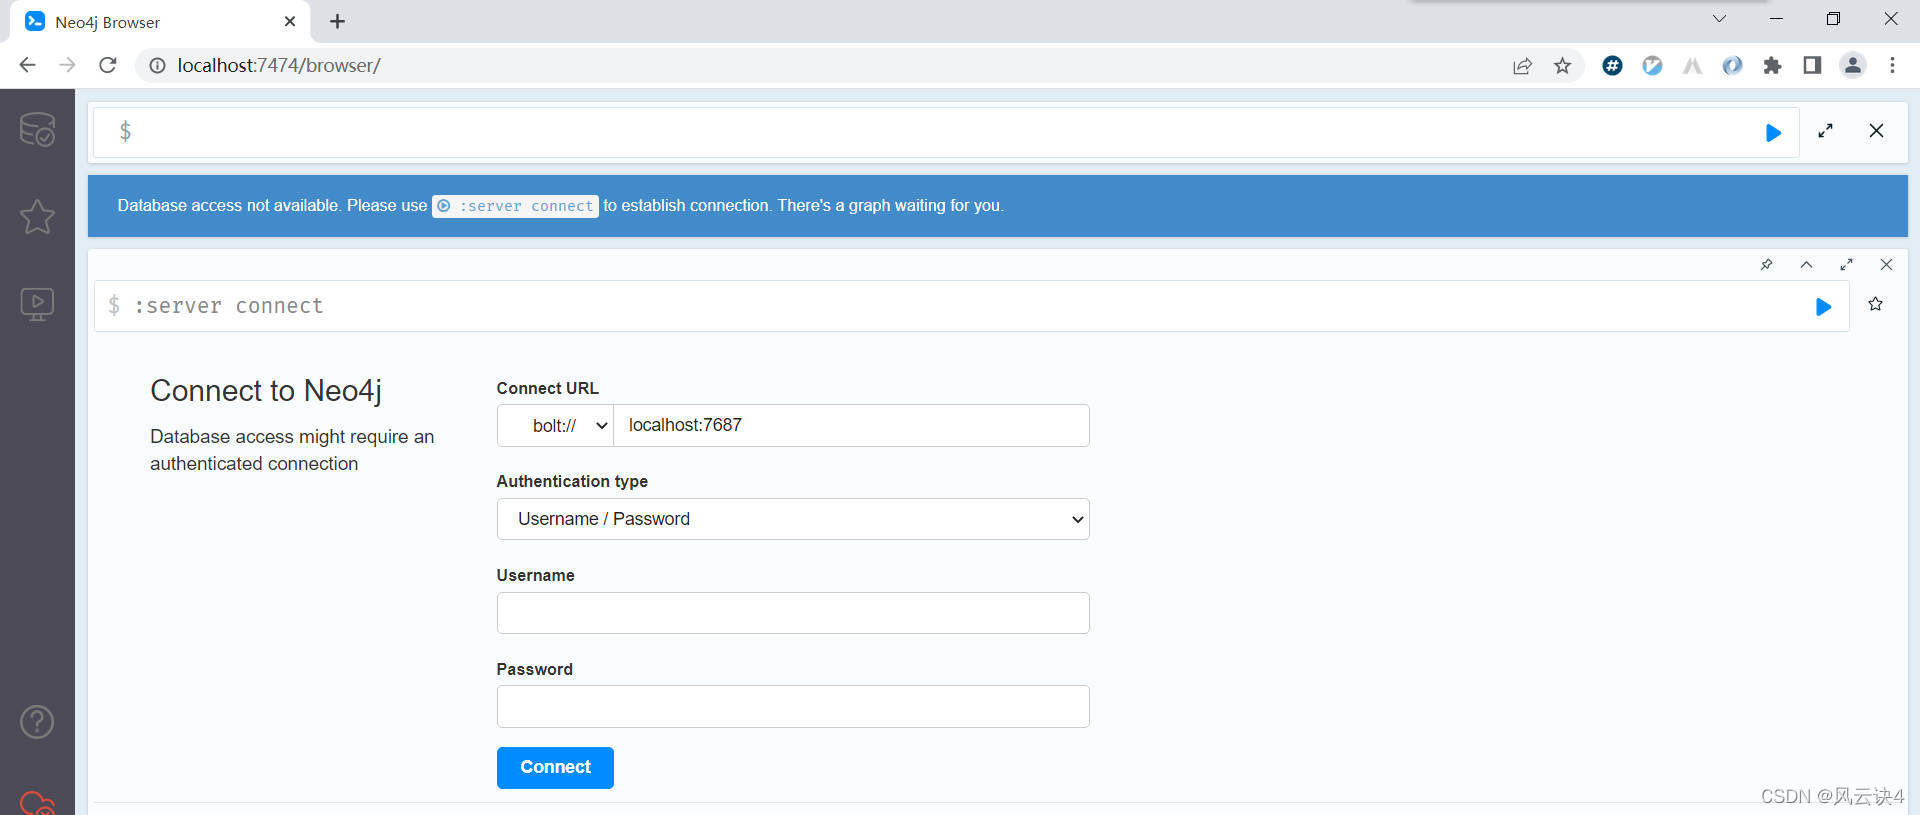The width and height of the screenshot is (1920, 815).
Task: Open the Help question mark sidebar icon
Action: [x=37, y=721]
